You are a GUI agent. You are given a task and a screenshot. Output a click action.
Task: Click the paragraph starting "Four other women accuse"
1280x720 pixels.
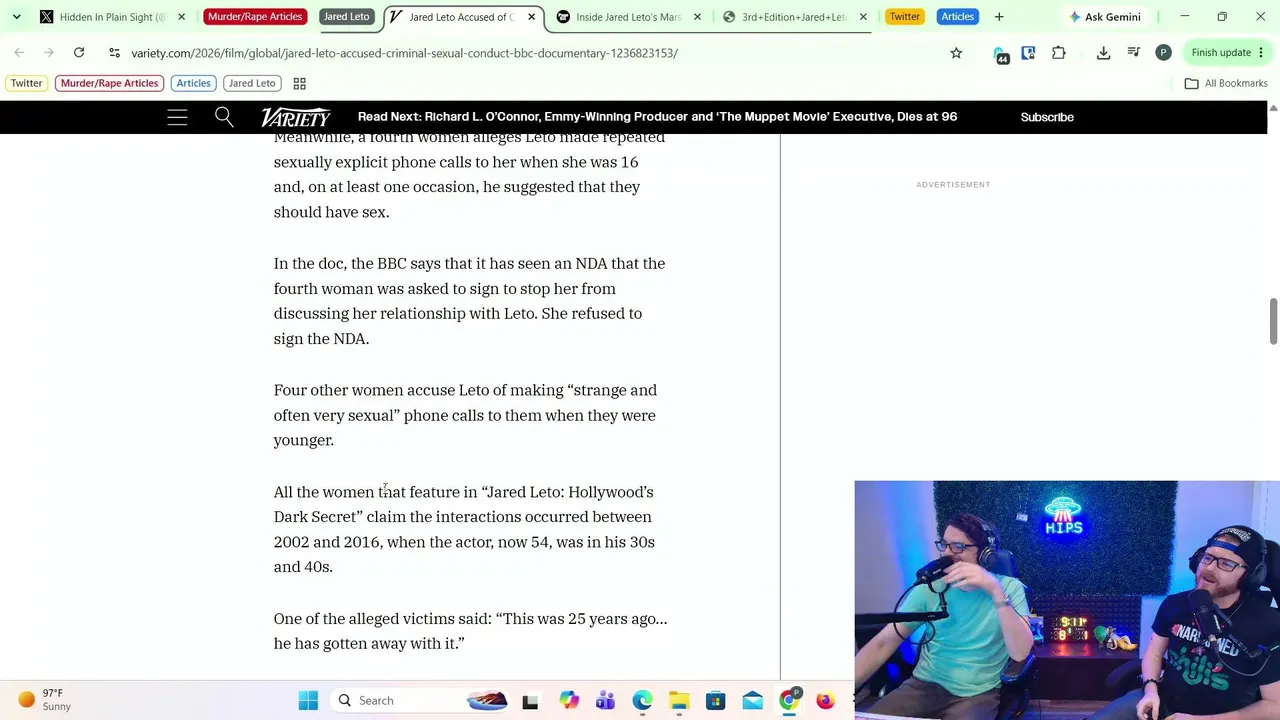[x=465, y=415]
